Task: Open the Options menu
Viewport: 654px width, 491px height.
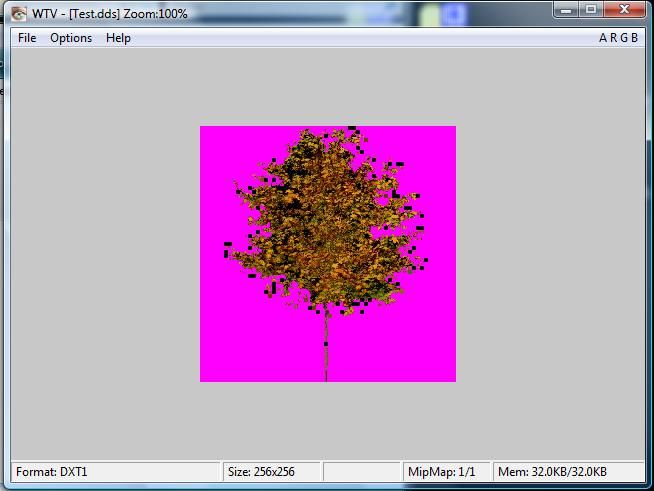Action: coord(71,38)
